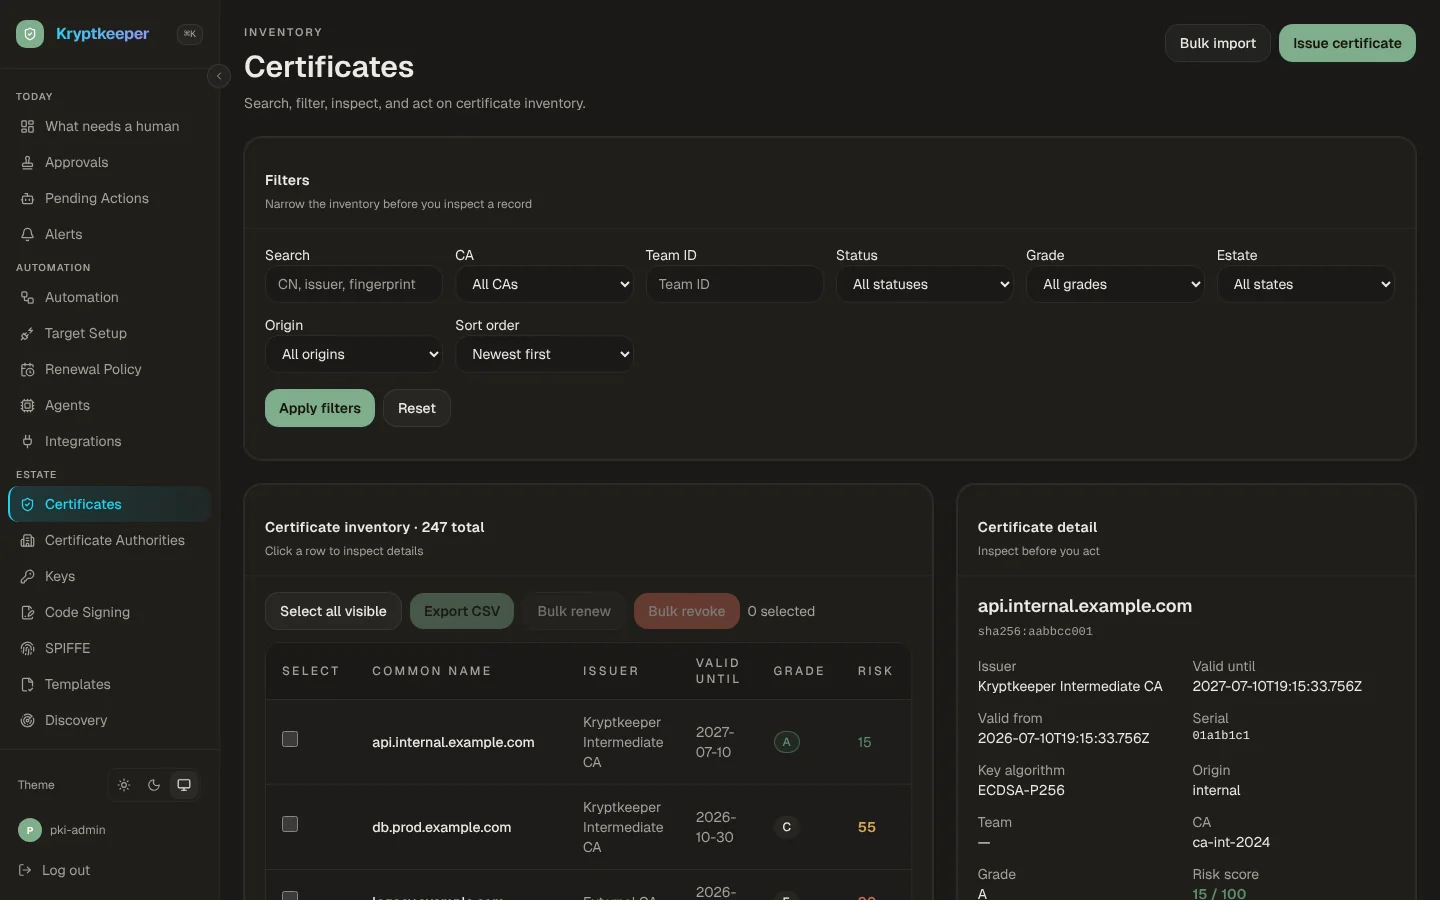Viewport: 1440px width, 900px height.
Task: Click the Kryptkeeper shield logo icon
Action: coord(30,34)
